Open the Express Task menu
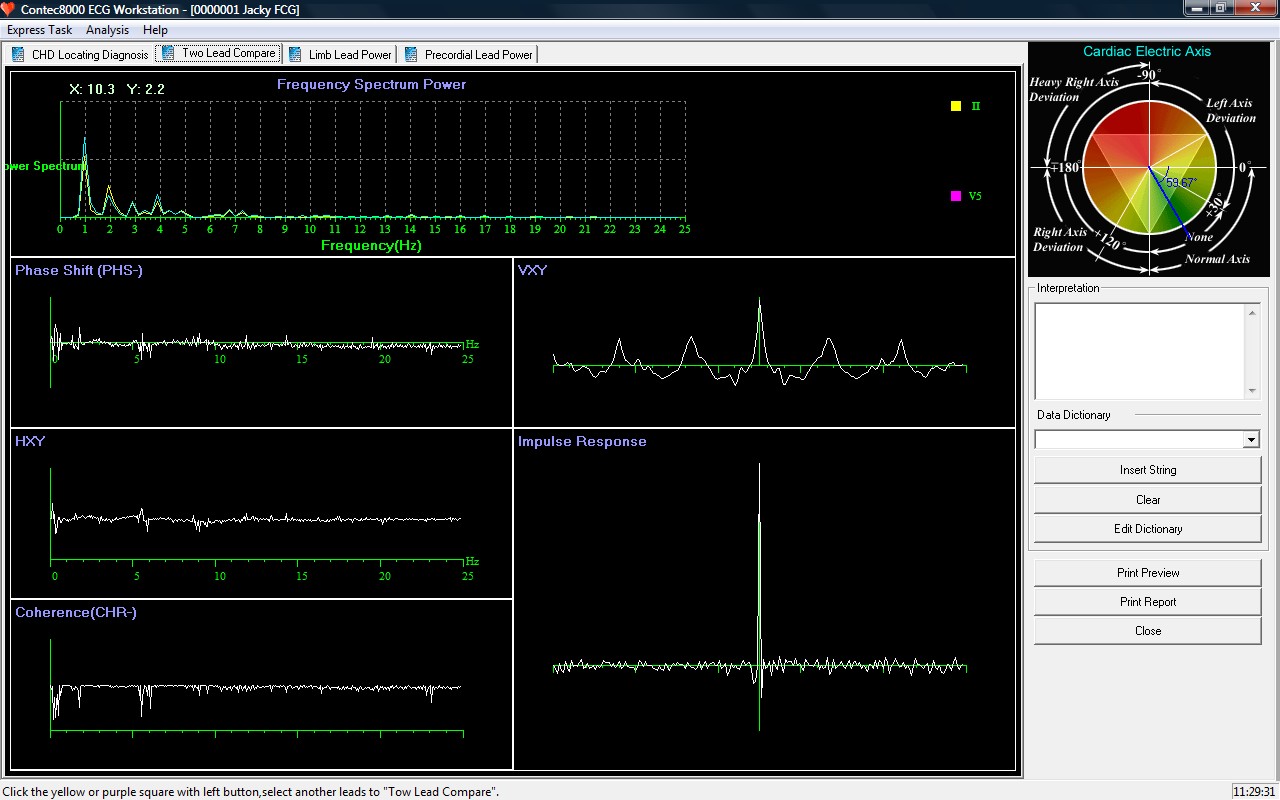Image resolution: width=1280 pixels, height=800 pixels. (39, 30)
